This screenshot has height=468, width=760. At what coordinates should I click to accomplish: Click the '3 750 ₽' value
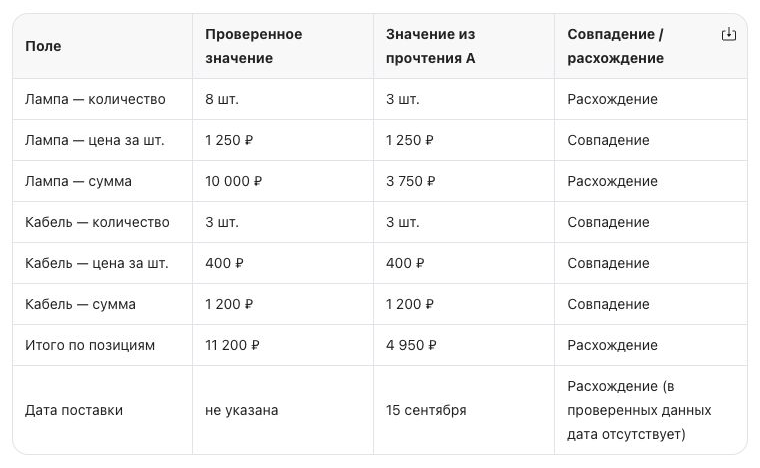tap(411, 181)
